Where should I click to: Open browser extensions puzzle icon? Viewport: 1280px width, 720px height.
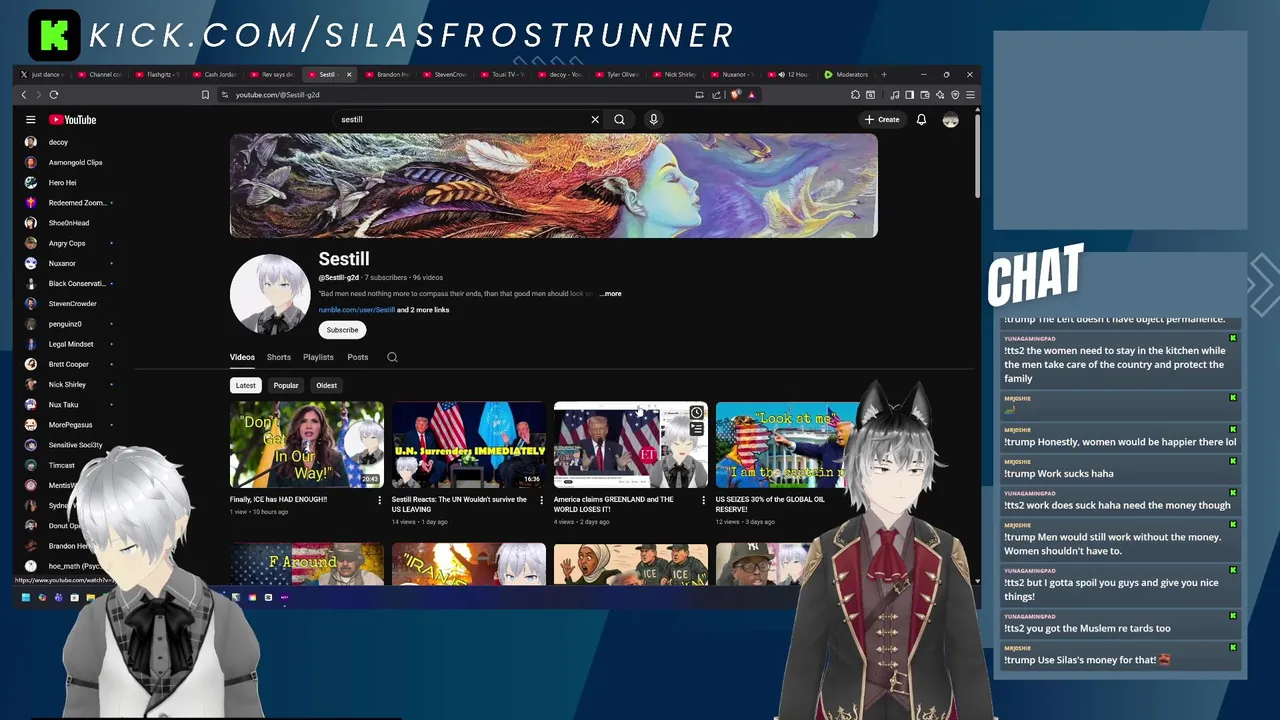pyautogui.click(x=855, y=95)
